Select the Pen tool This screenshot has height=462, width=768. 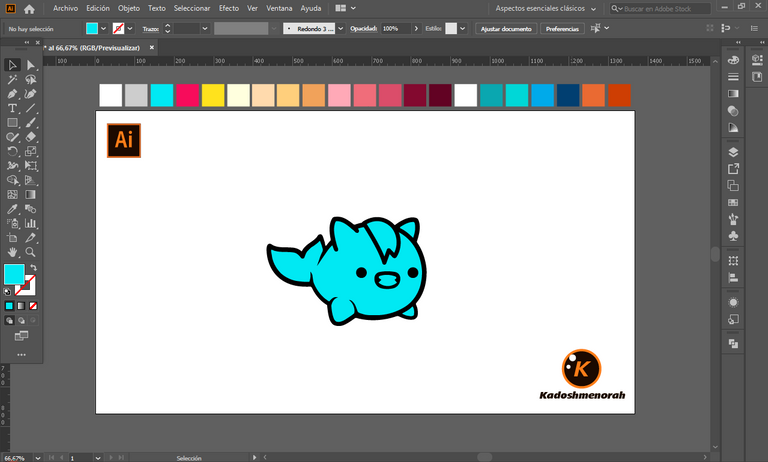click(x=12, y=94)
